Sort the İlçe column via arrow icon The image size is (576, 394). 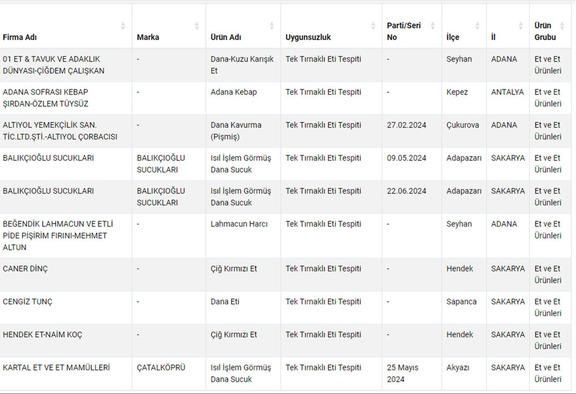click(x=477, y=26)
